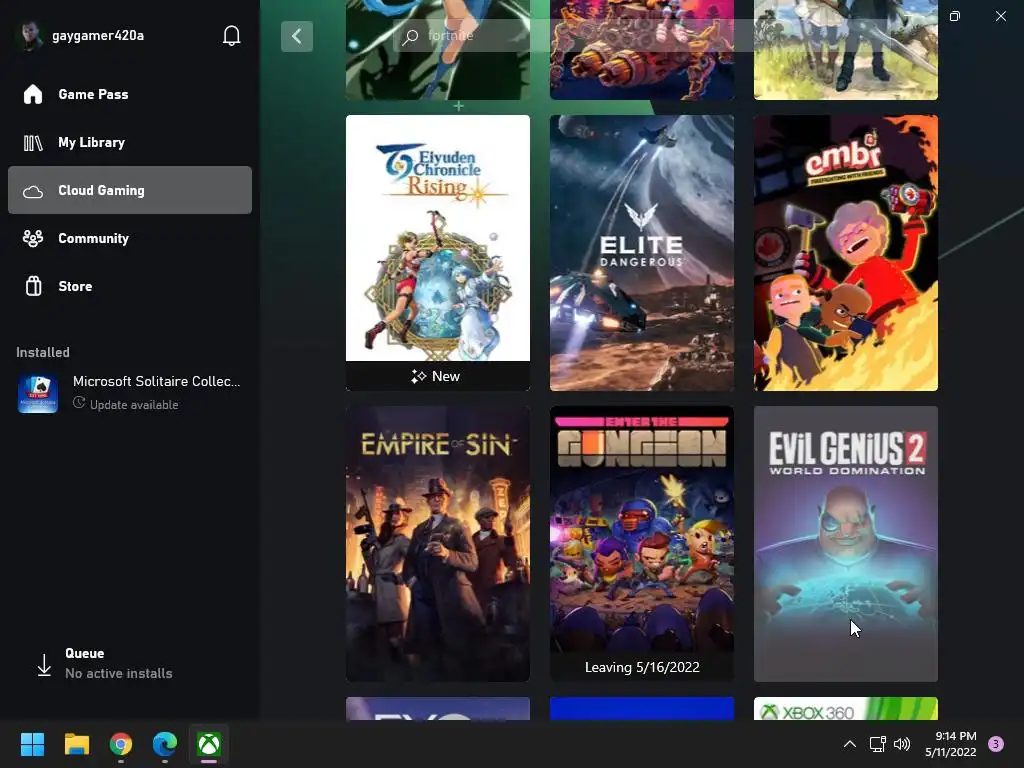Screen dimensions: 1024x768
Task: Click the network status tray icon
Action: click(x=878, y=744)
